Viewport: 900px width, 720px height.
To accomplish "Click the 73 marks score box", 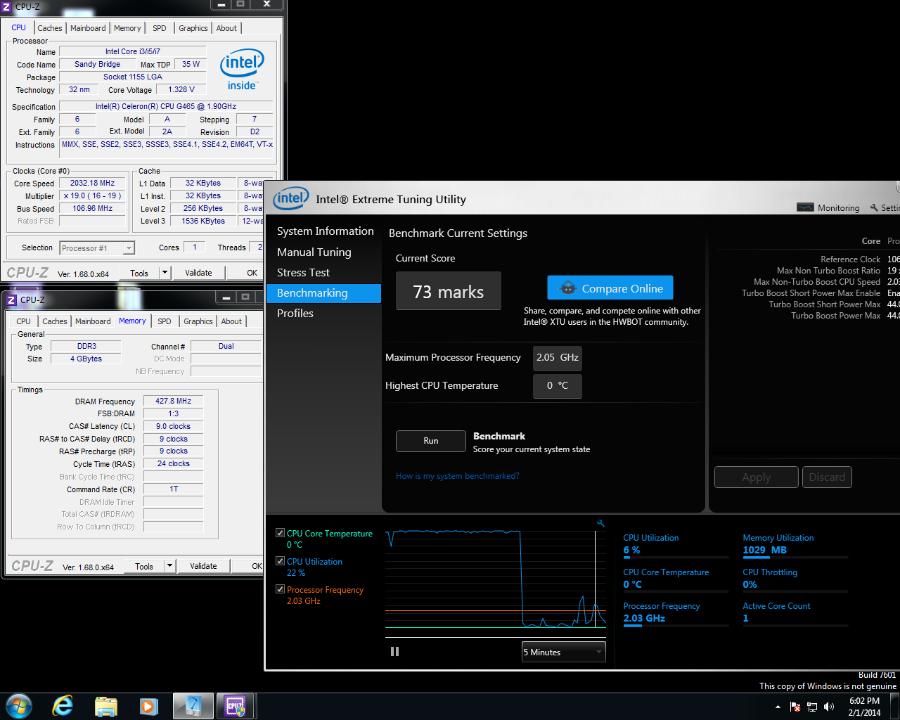I will [x=448, y=292].
